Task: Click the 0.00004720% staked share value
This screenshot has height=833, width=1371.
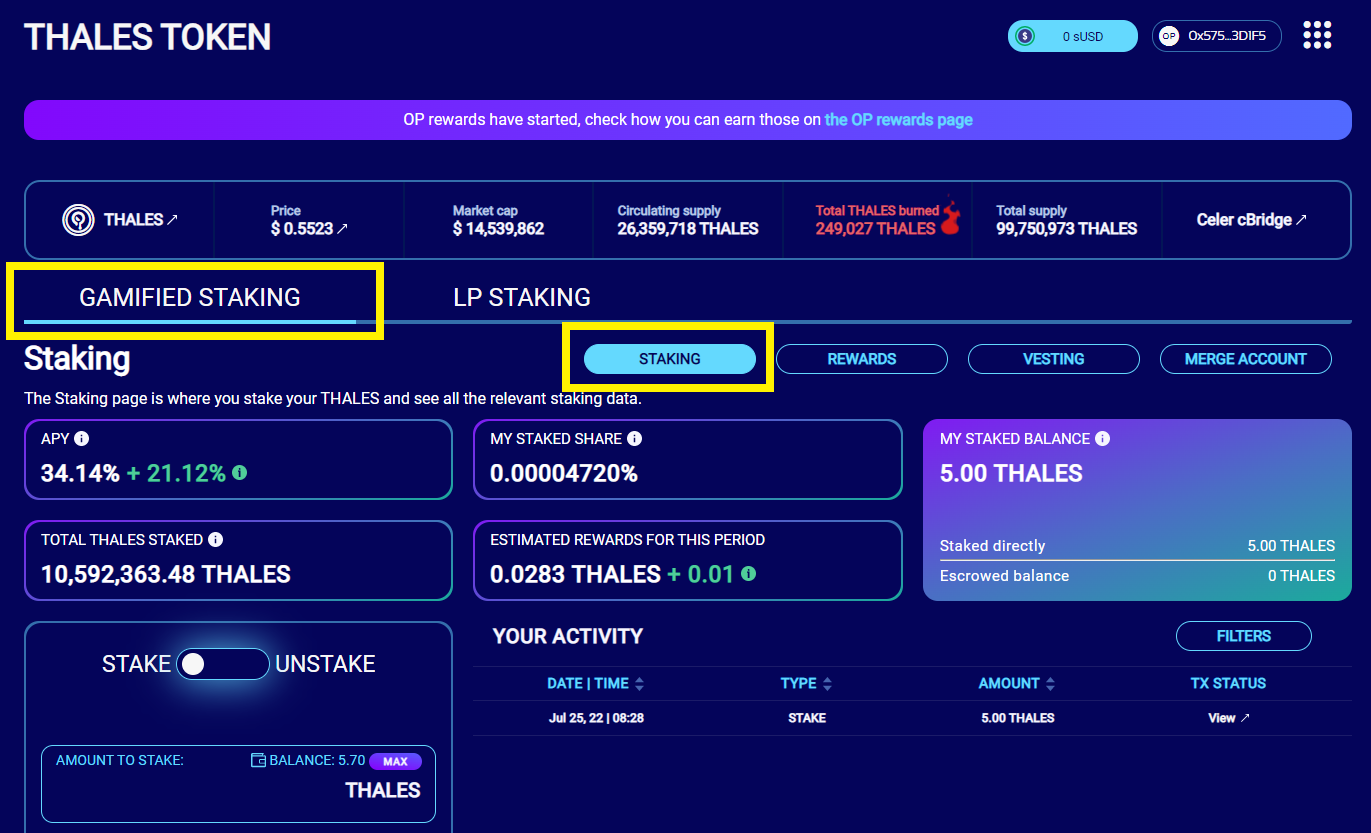Action: [x=564, y=474]
